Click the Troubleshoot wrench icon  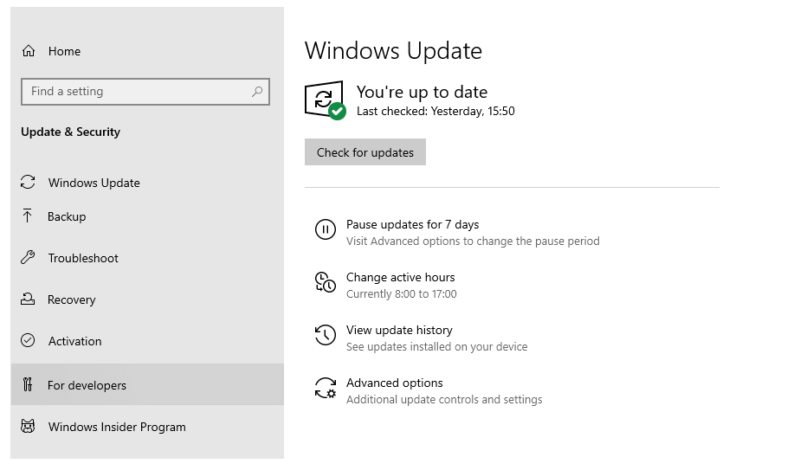(28, 257)
